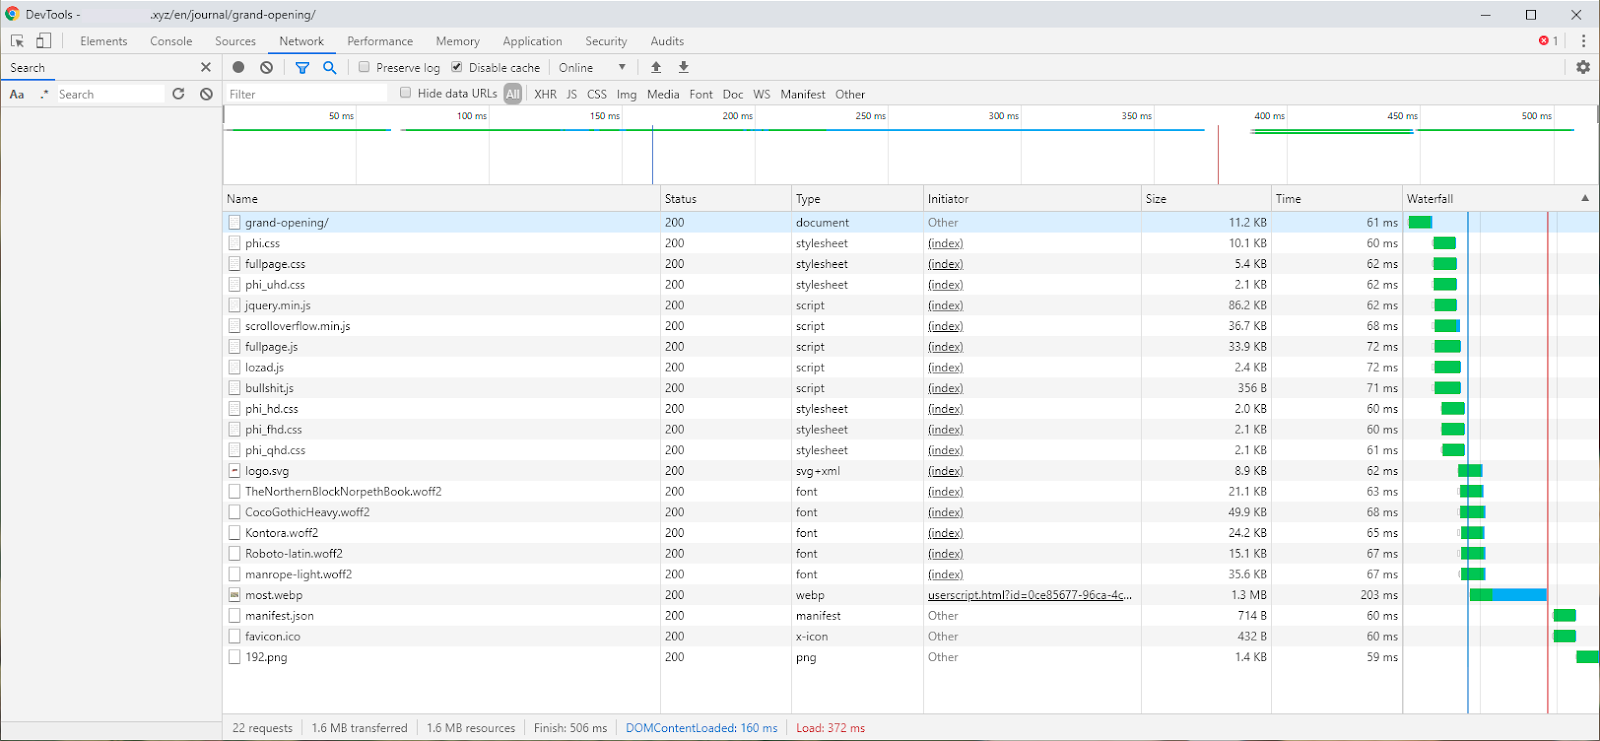Toggle the network filter funnel icon
Screen dimensions: 1600x741
tap(302, 67)
